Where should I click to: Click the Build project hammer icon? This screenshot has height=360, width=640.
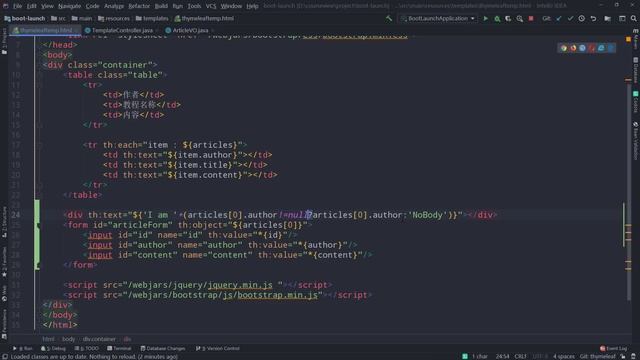click(389, 18)
